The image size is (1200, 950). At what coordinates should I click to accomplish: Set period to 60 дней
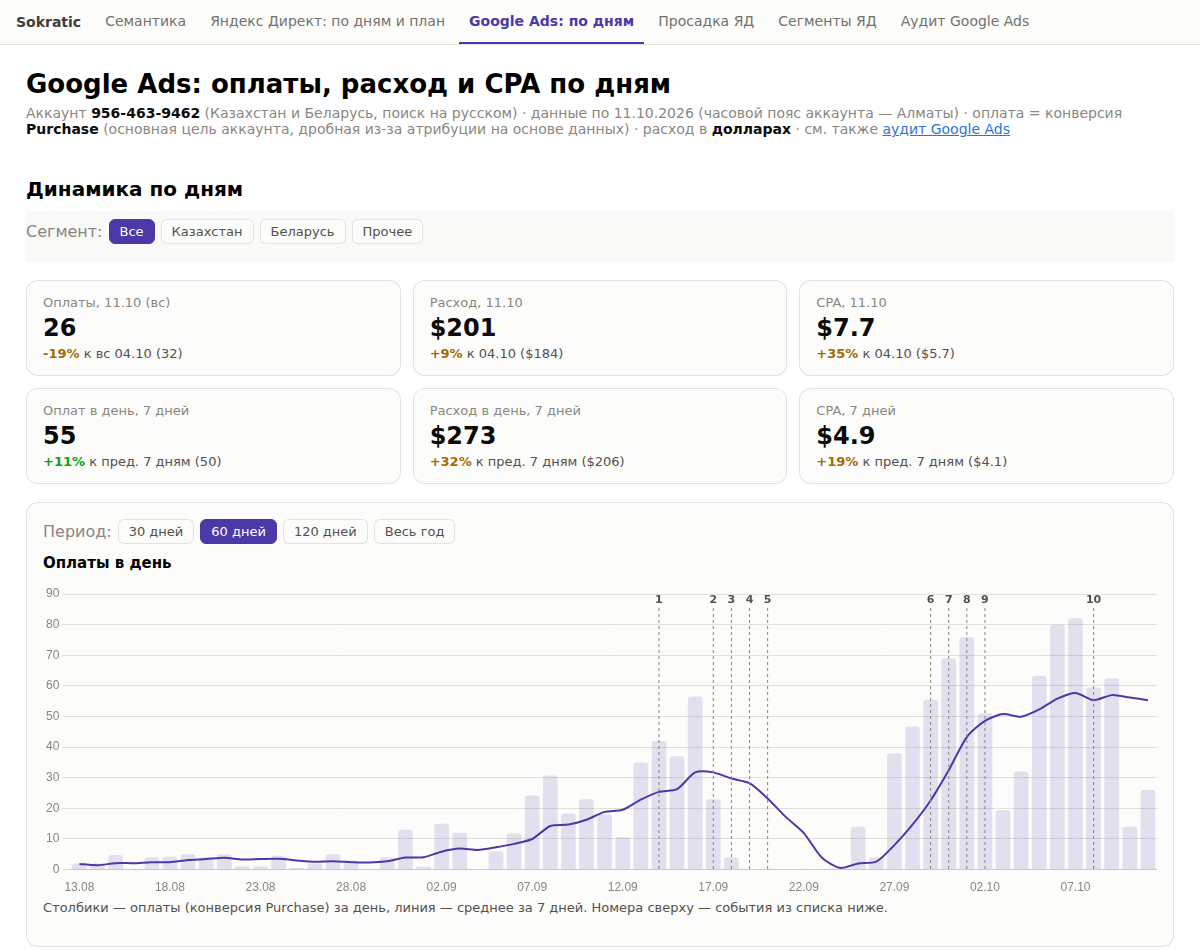[x=238, y=531]
